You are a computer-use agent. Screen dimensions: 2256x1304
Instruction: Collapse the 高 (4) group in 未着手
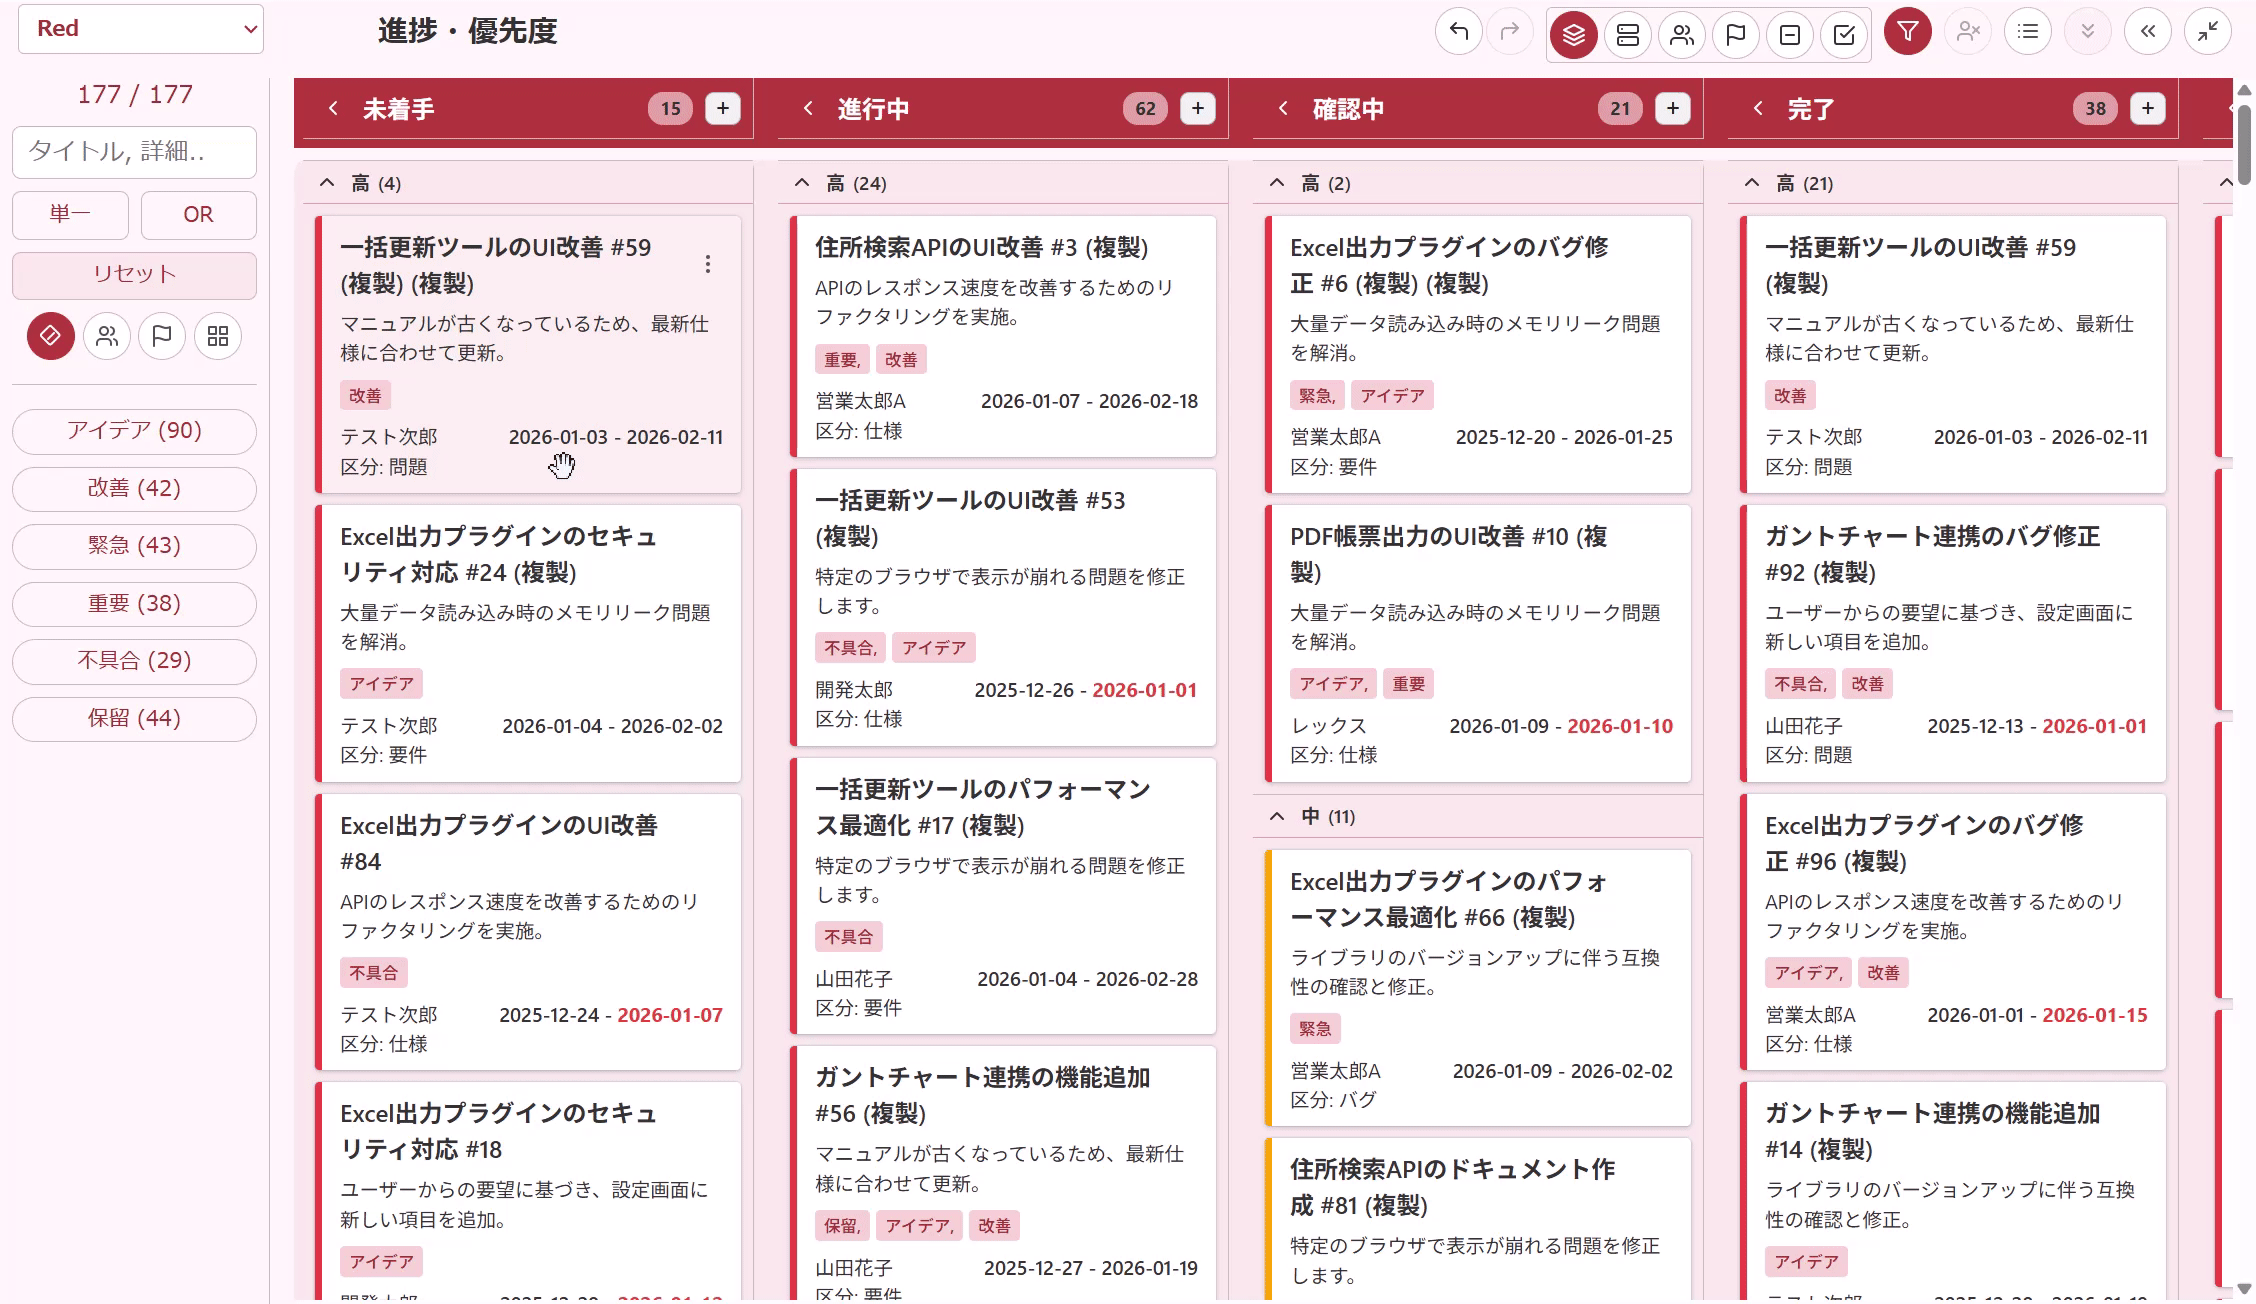(327, 183)
